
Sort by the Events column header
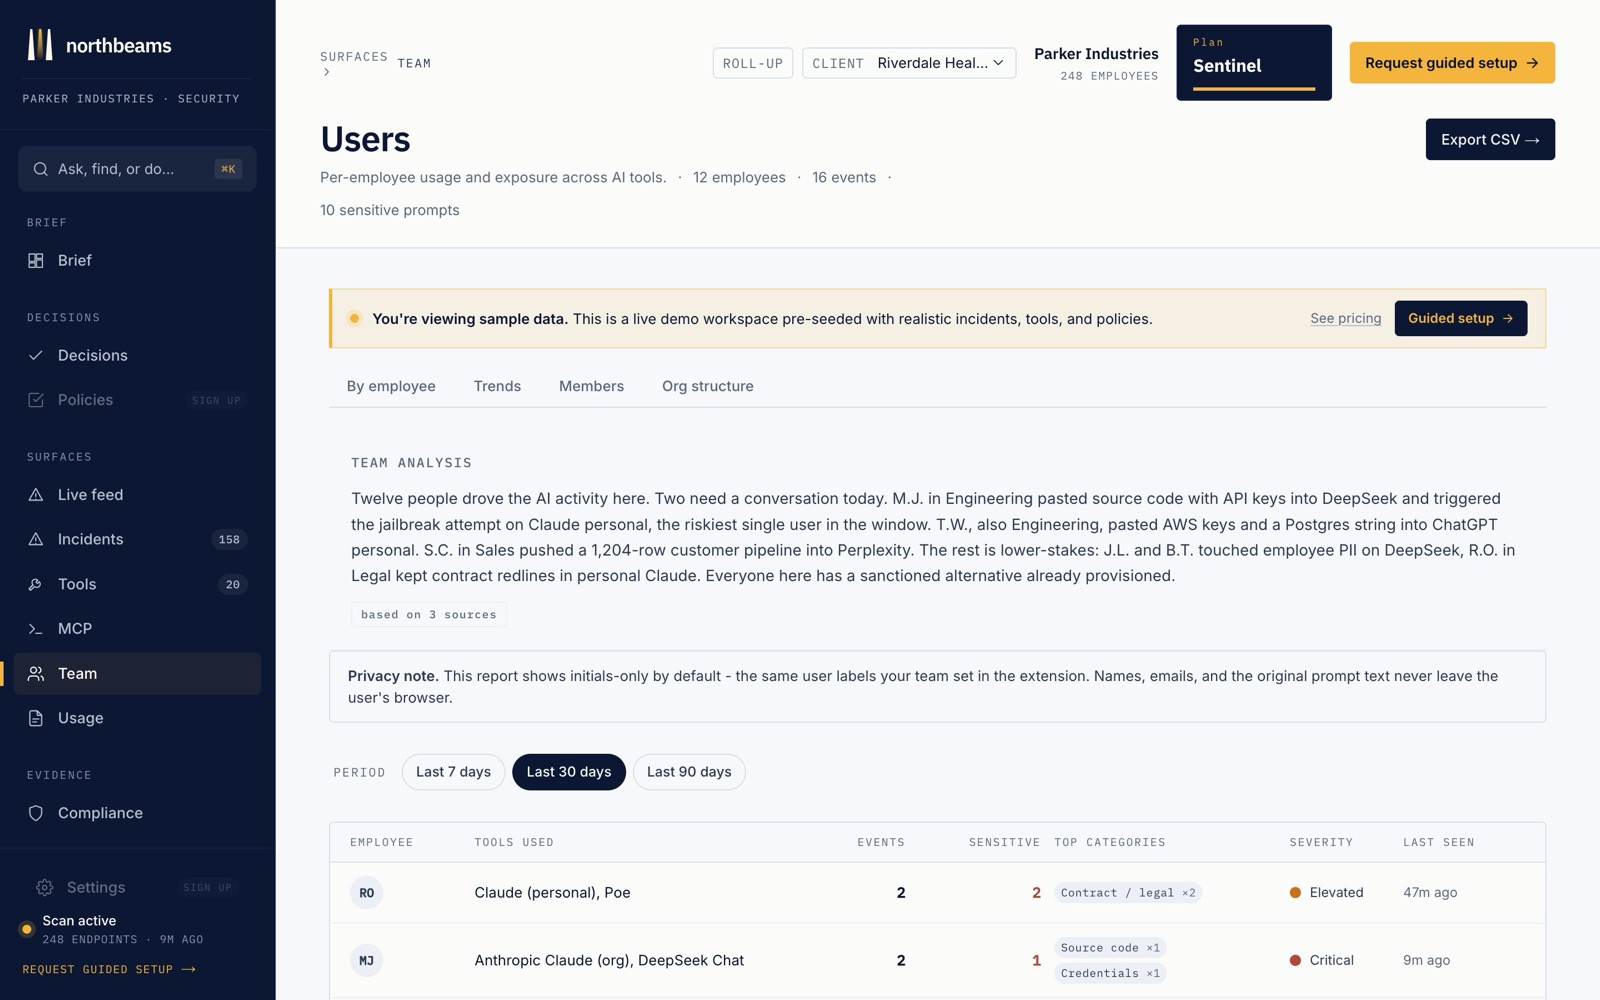(881, 842)
